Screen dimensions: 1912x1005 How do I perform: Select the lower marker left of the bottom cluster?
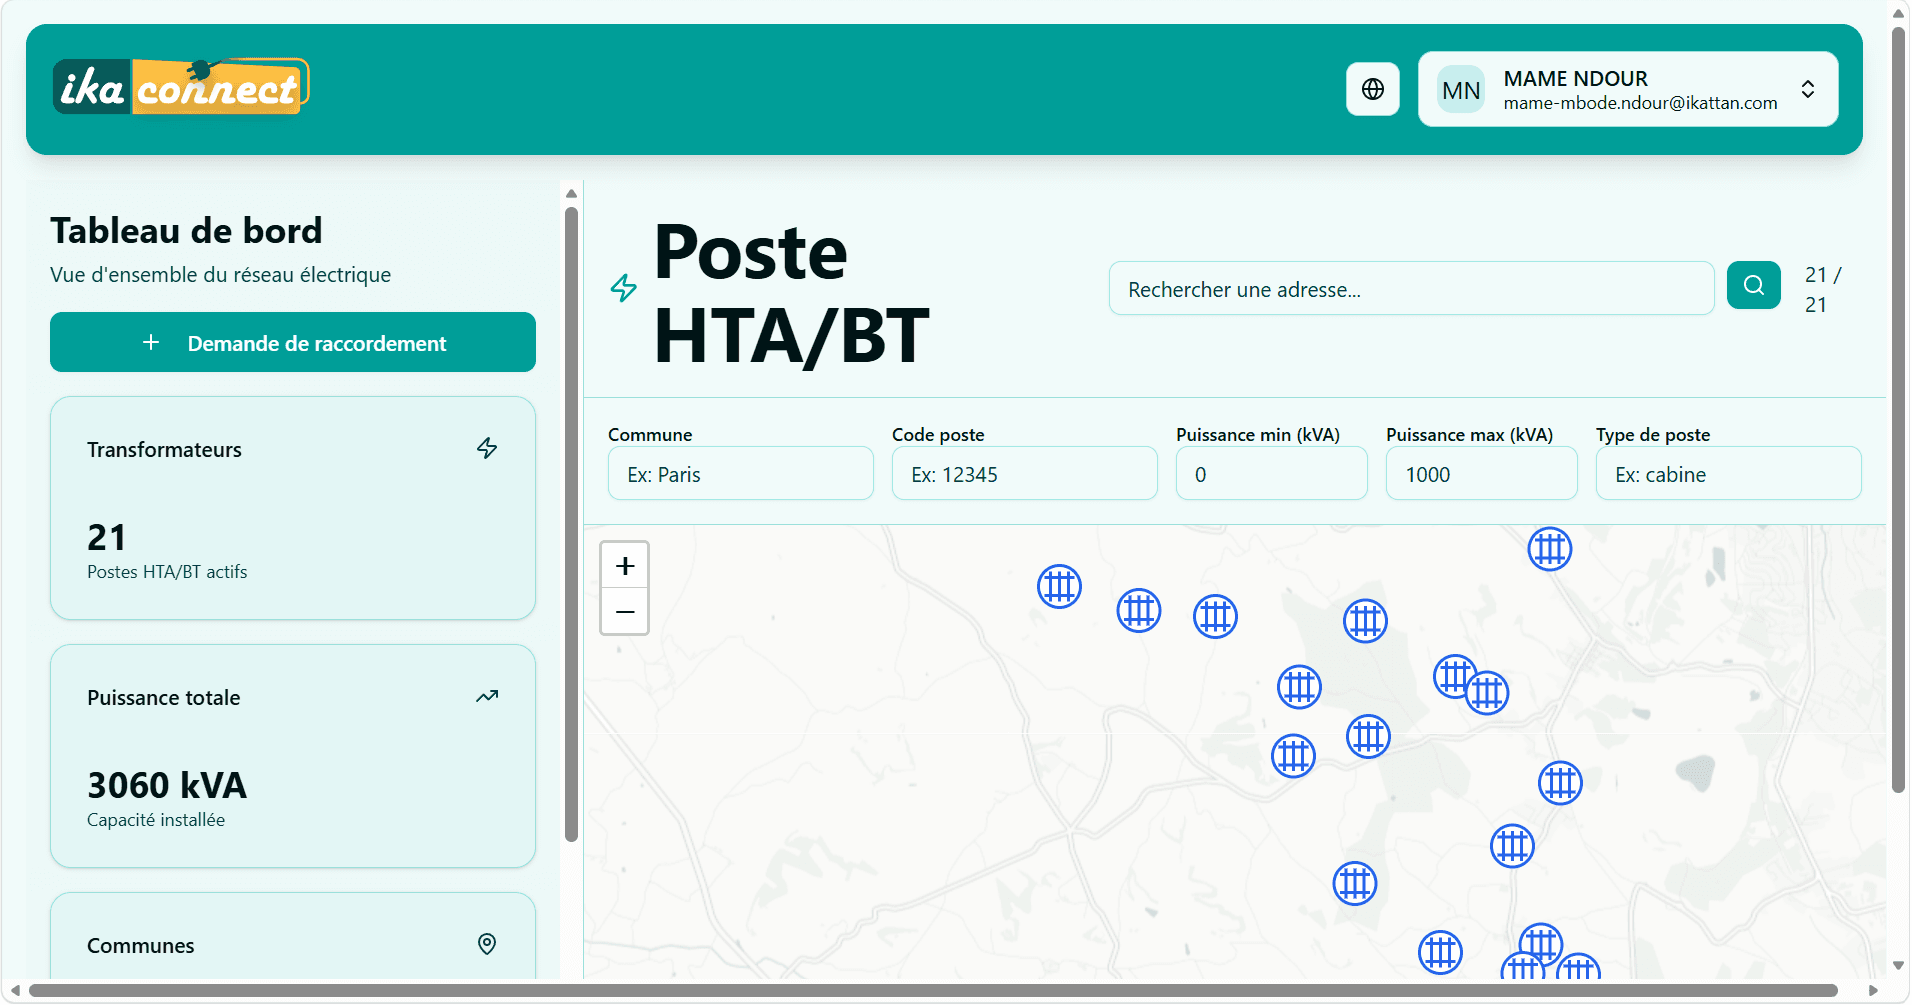pos(1441,952)
